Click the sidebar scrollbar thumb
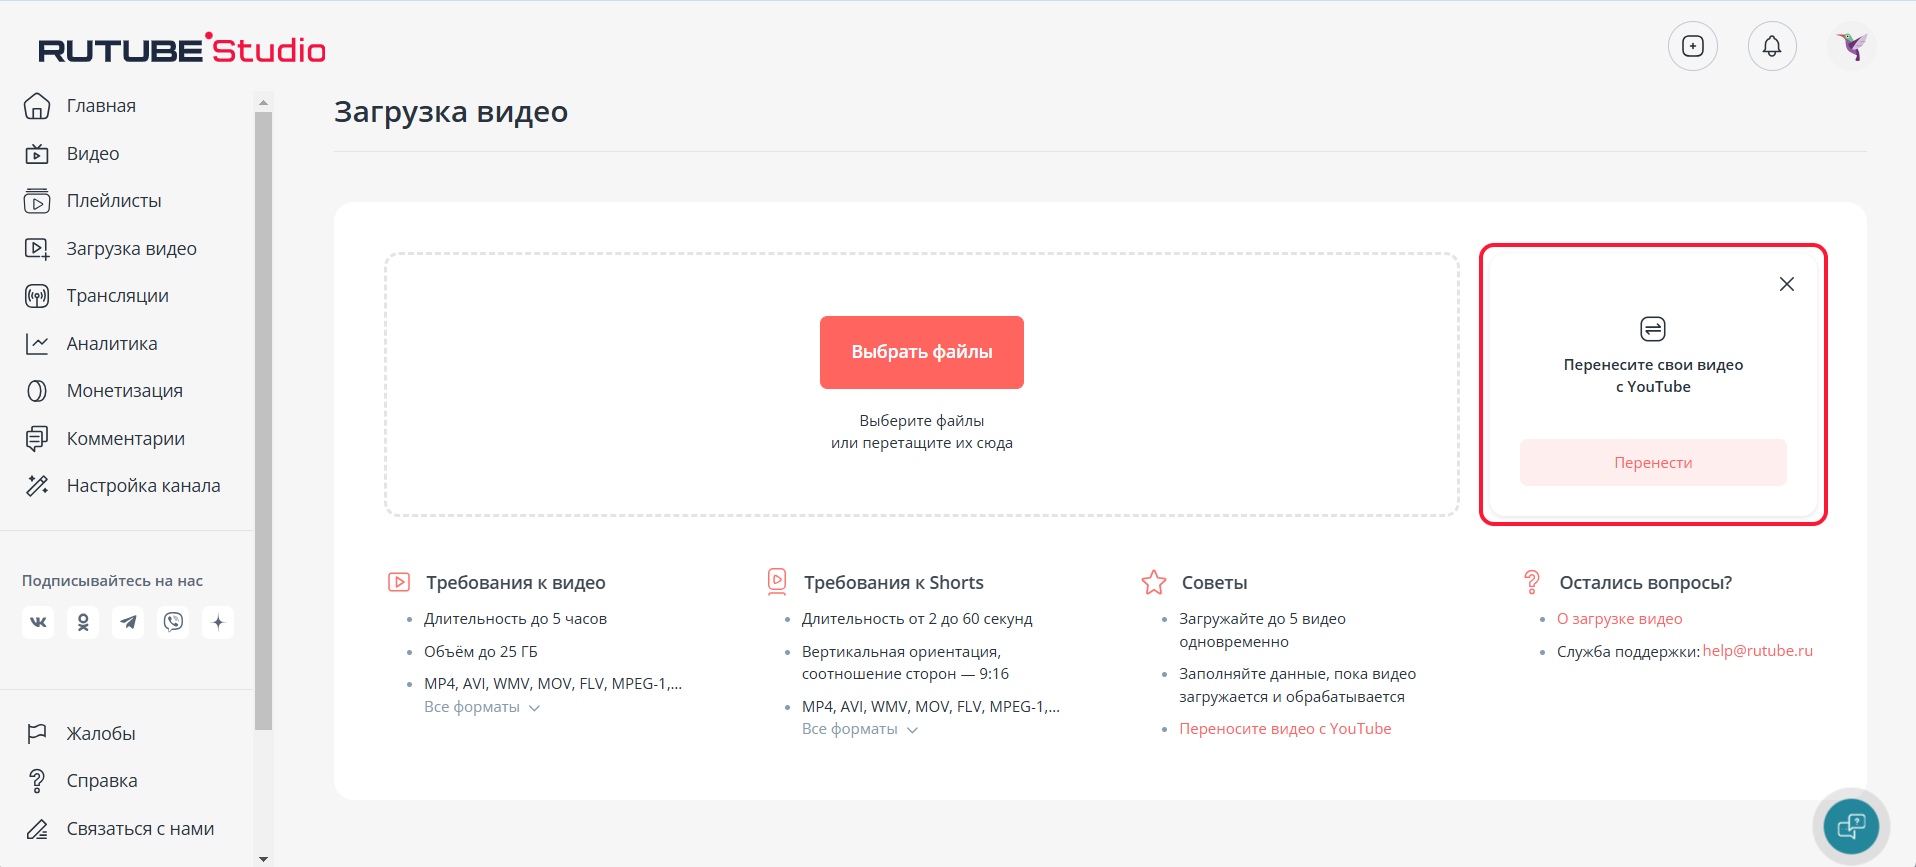The width and height of the screenshot is (1916, 867). point(263,421)
